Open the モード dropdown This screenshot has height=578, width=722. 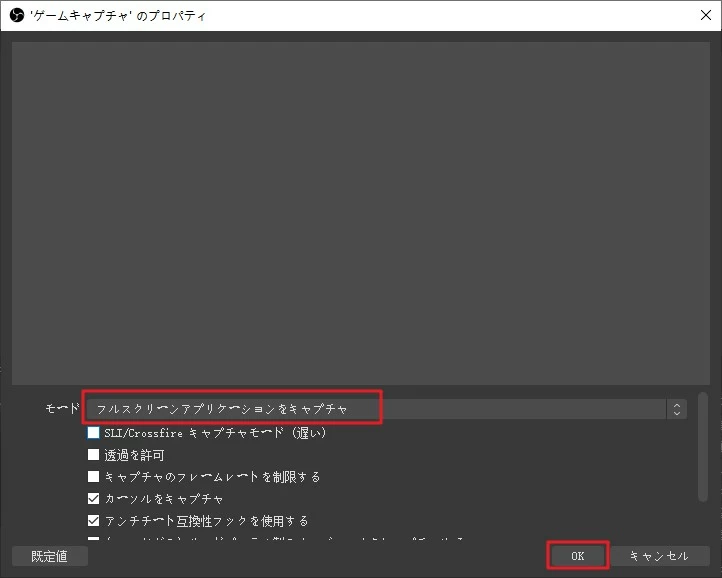386,409
